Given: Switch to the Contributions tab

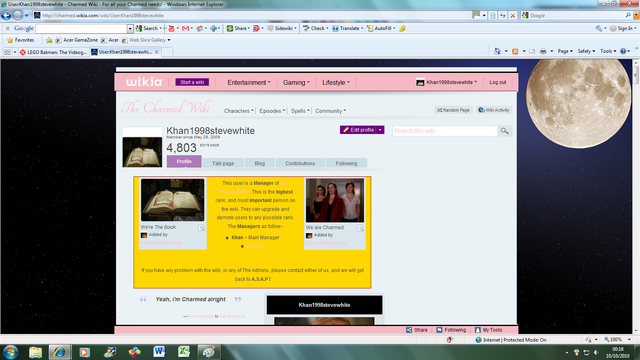Looking at the screenshot, I should click(x=300, y=163).
